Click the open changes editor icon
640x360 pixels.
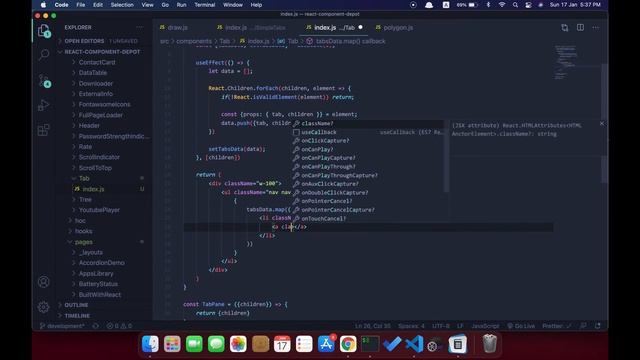[564, 28]
